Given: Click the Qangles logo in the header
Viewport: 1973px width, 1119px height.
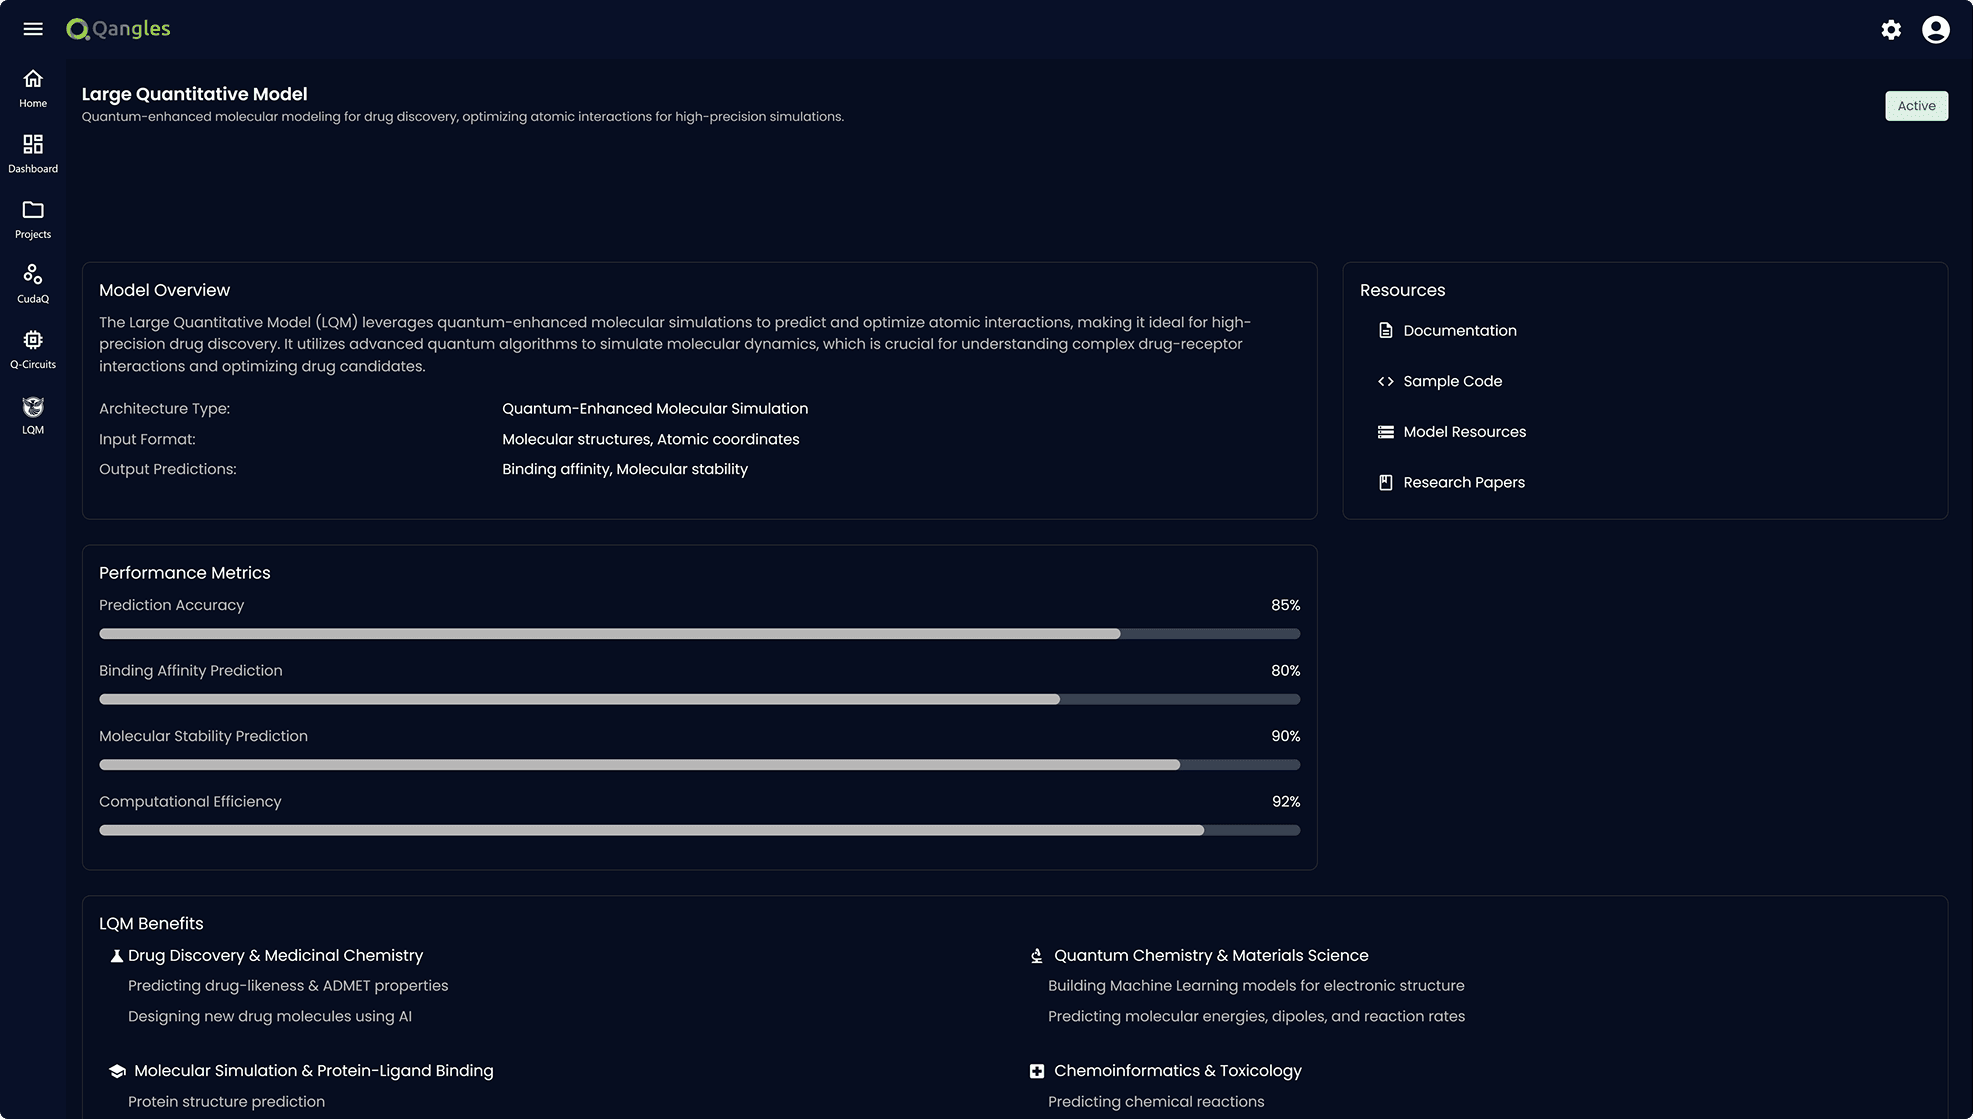Looking at the screenshot, I should click(117, 29).
